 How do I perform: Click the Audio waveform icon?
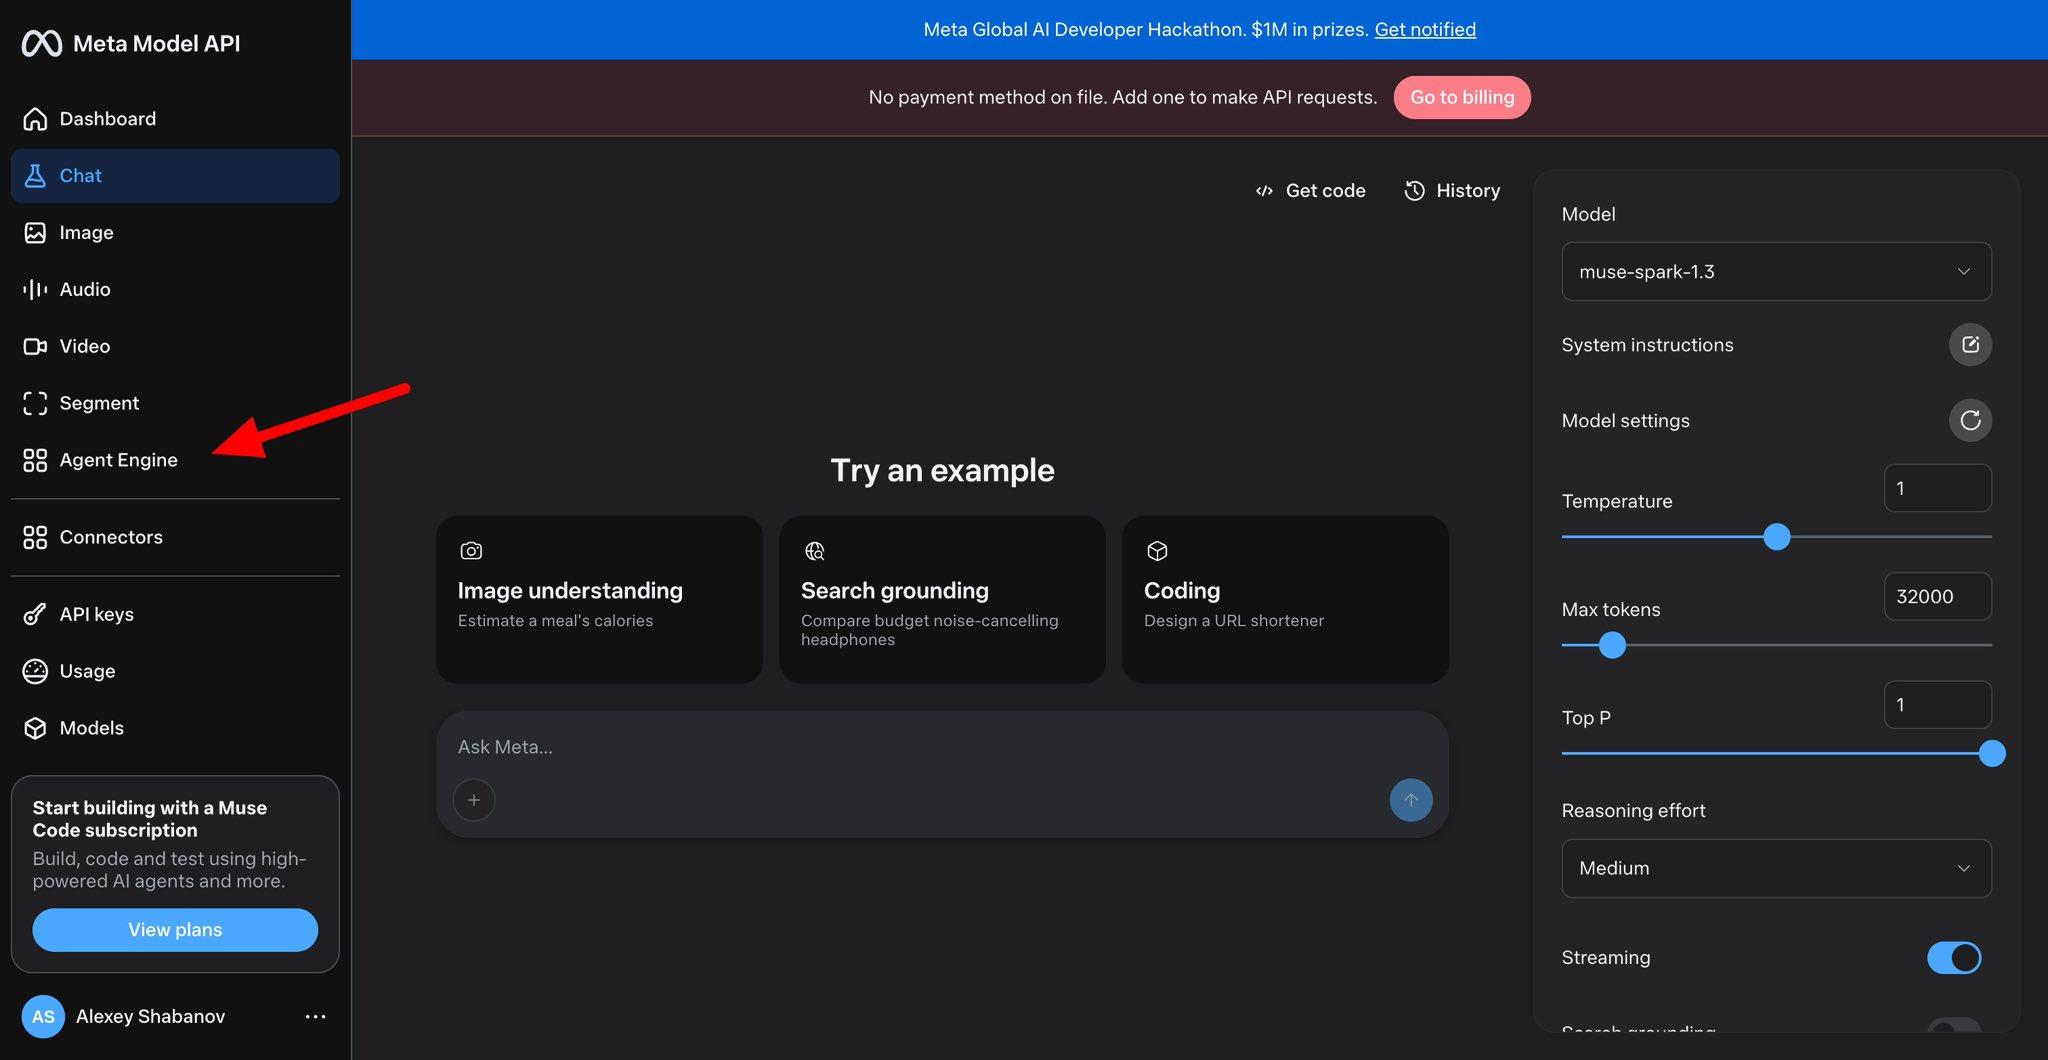click(x=35, y=290)
